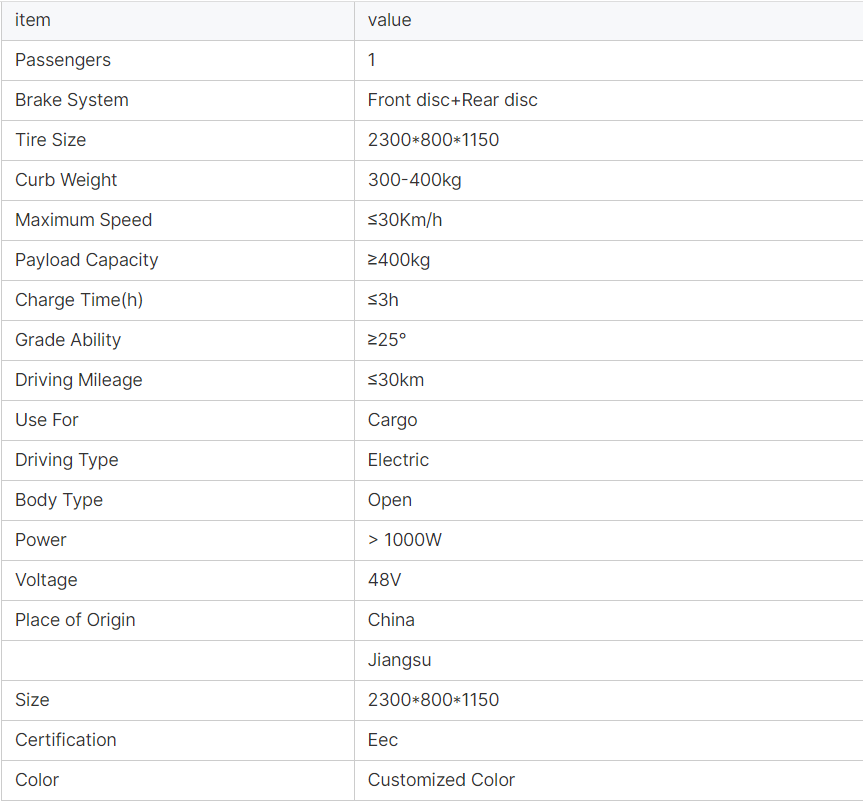Select the 'Charge Time(h)' label
Viewport: 863px width, 801px height.
click(x=79, y=300)
